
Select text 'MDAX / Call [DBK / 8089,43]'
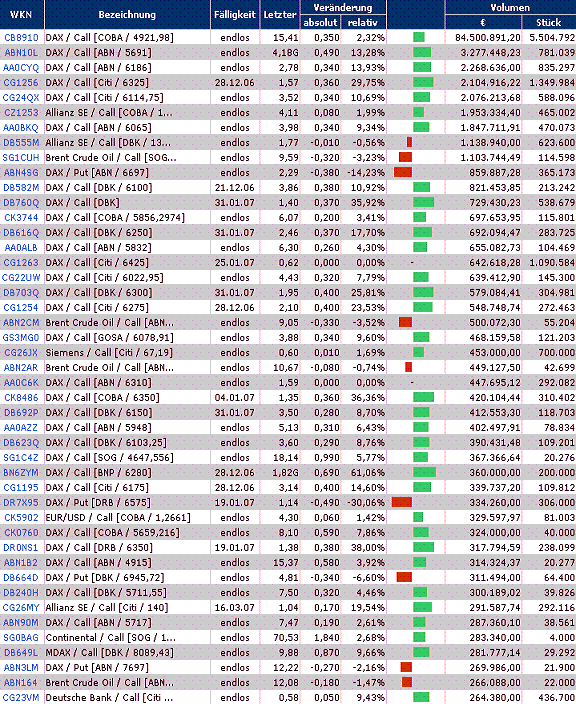point(110,652)
